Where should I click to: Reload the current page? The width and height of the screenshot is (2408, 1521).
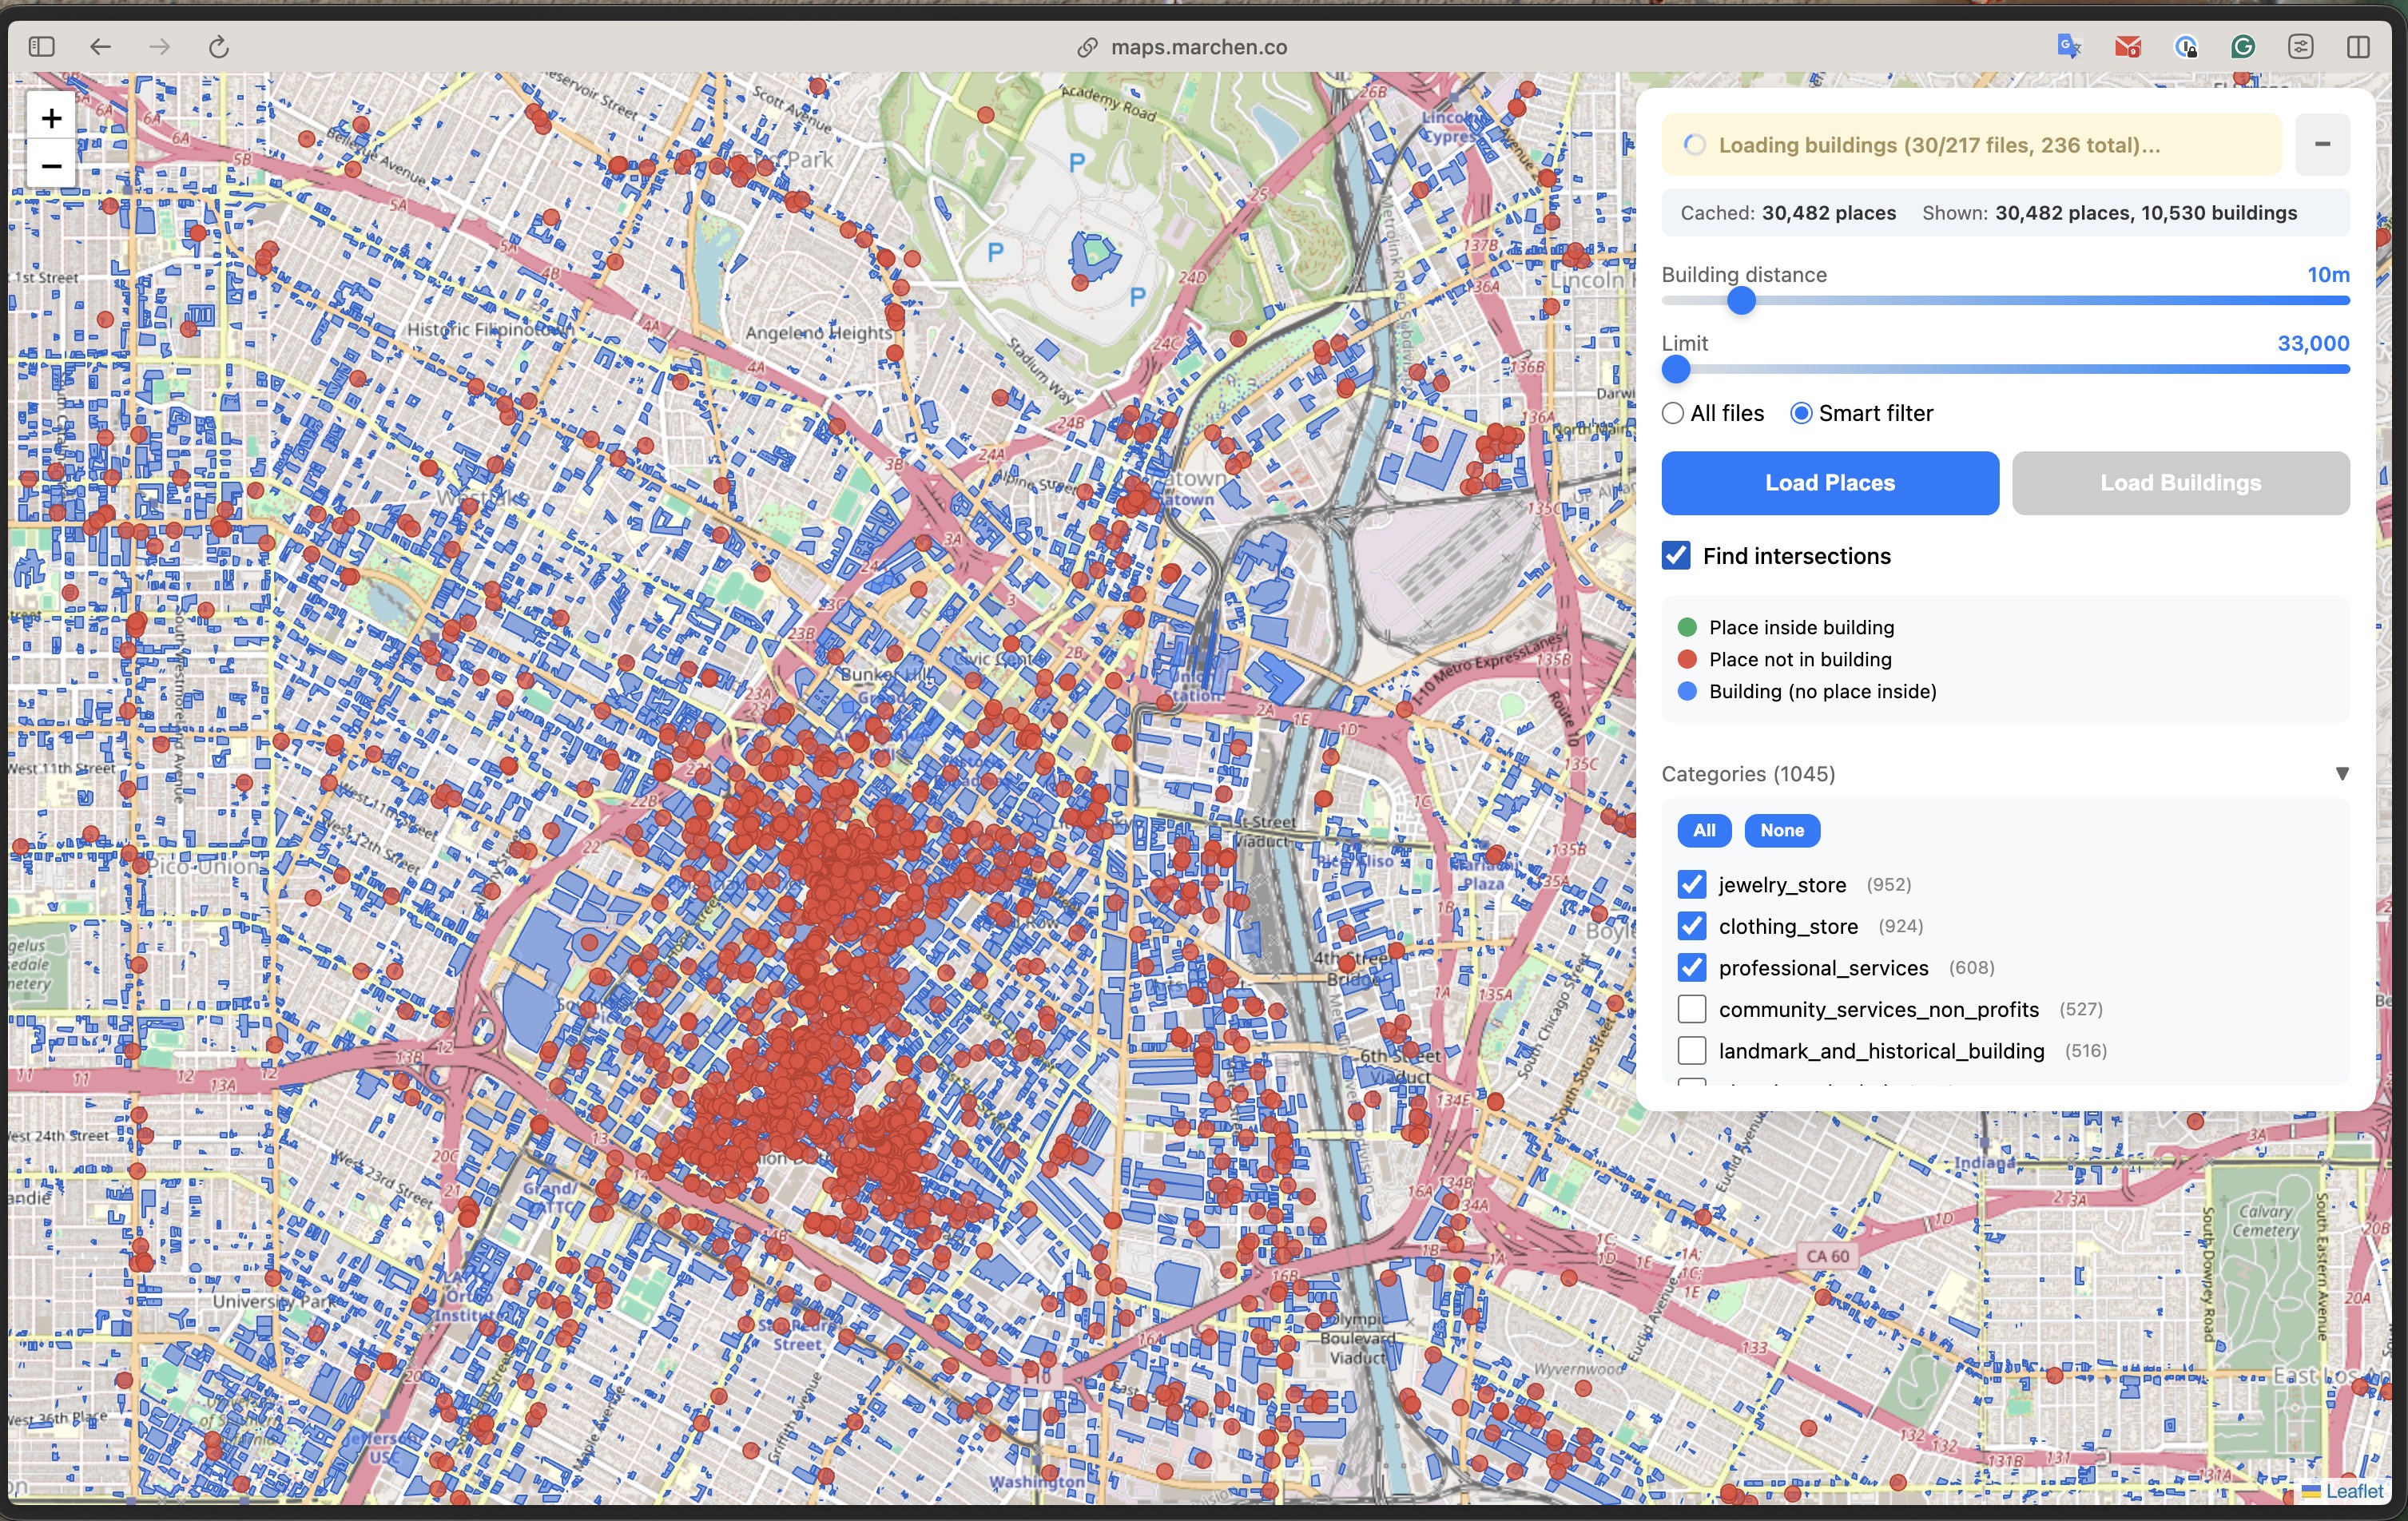(x=219, y=47)
